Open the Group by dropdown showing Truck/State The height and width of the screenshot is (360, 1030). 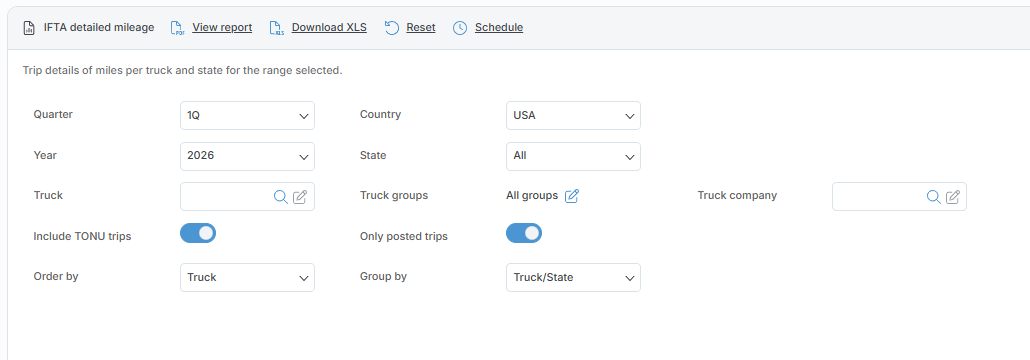pyautogui.click(x=573, y=277)
